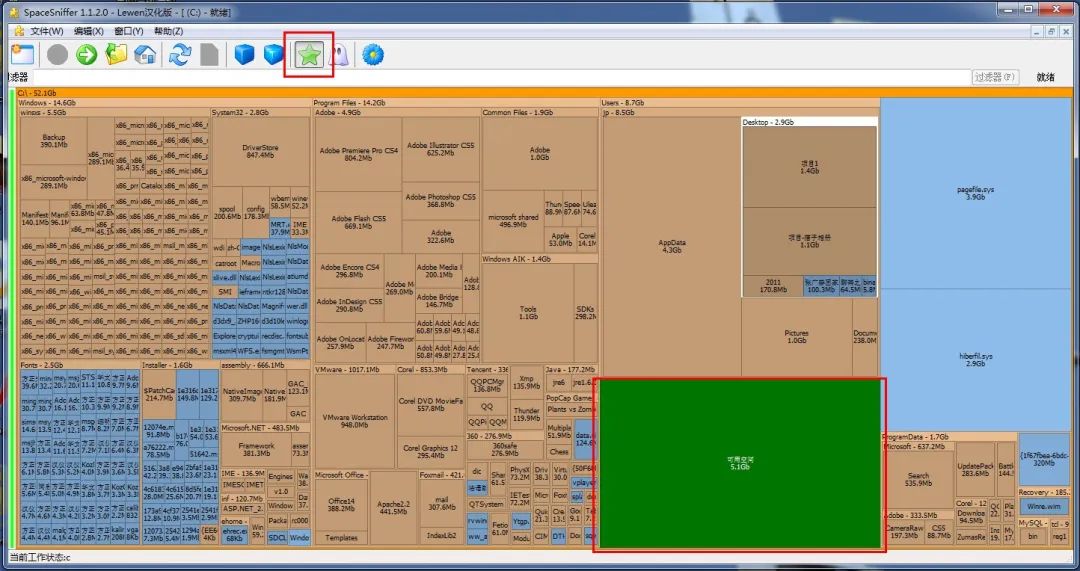Click the folder Go Up Level icon
Image resolution: width=1080 pixels, height=571 pixels.
tap(116, 55)
